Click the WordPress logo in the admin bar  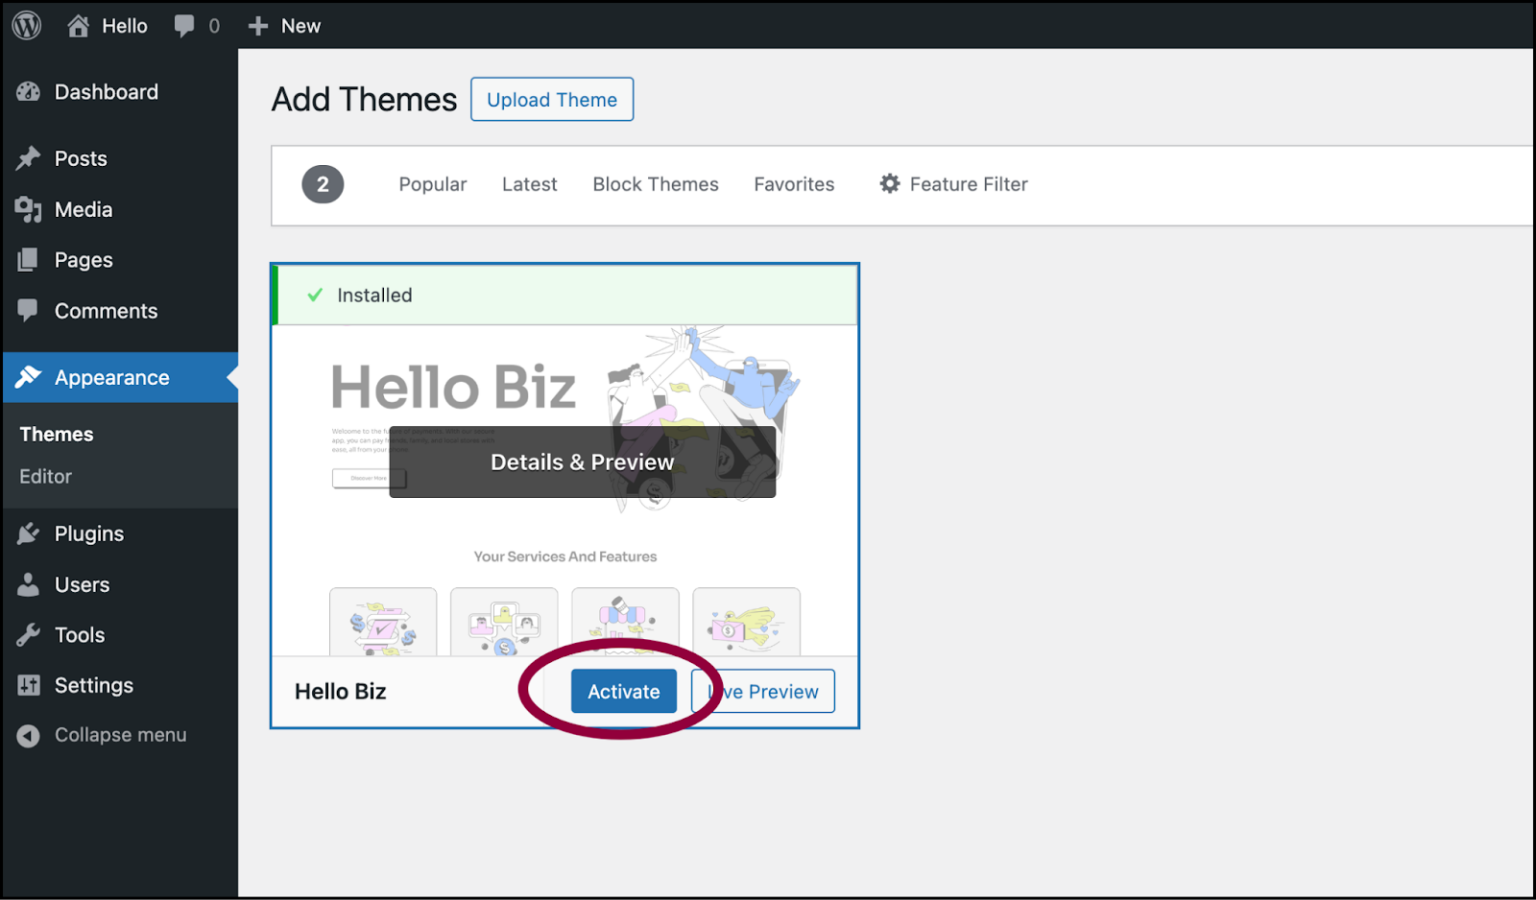pos(25,25)
